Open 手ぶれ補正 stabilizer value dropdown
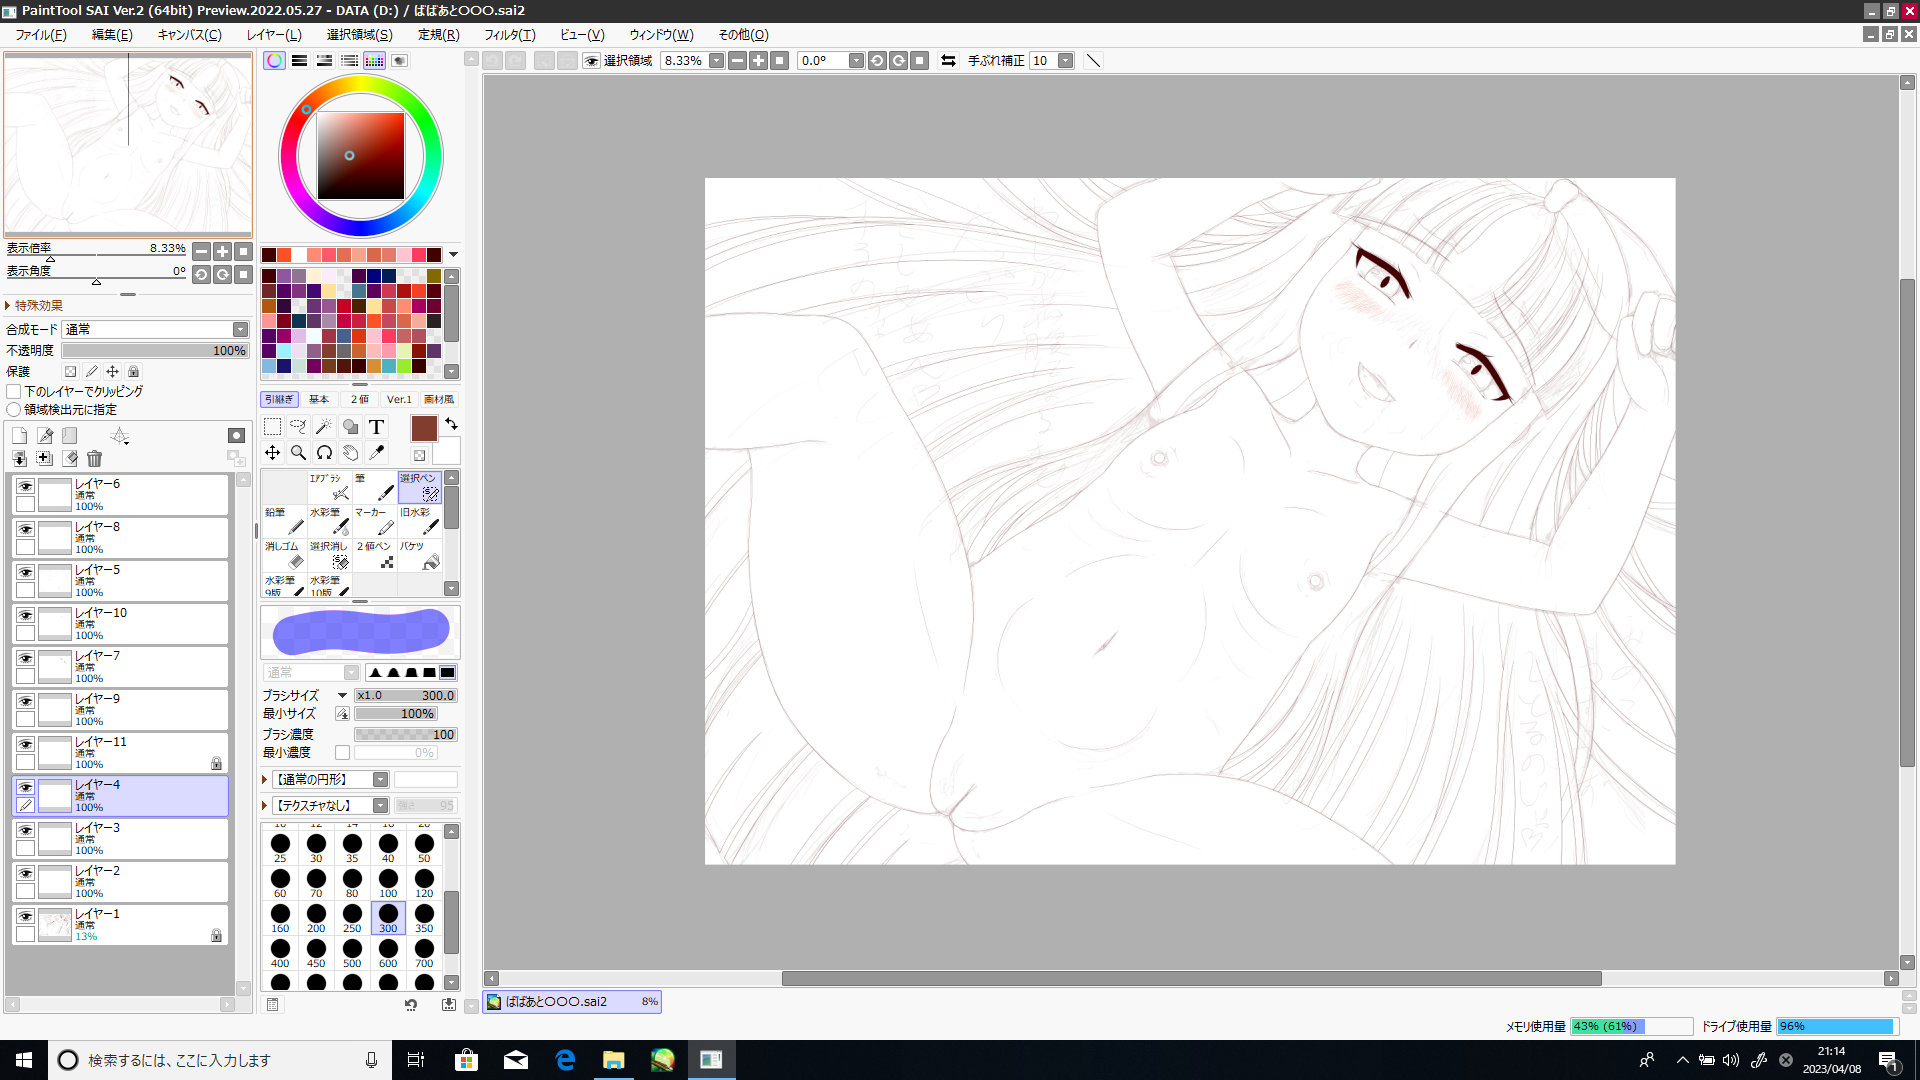 (1066, 61)
